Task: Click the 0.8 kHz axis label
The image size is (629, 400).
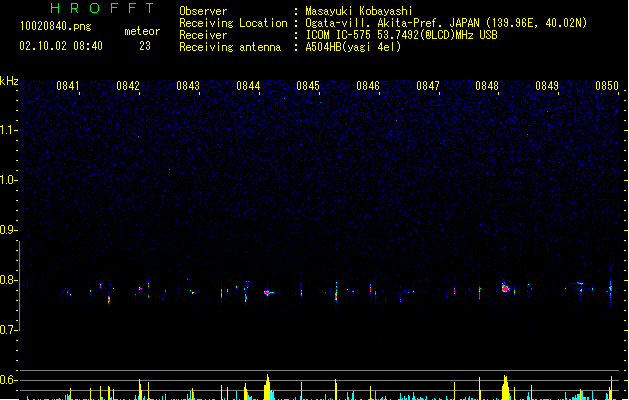Action: [x=8, y=280]
